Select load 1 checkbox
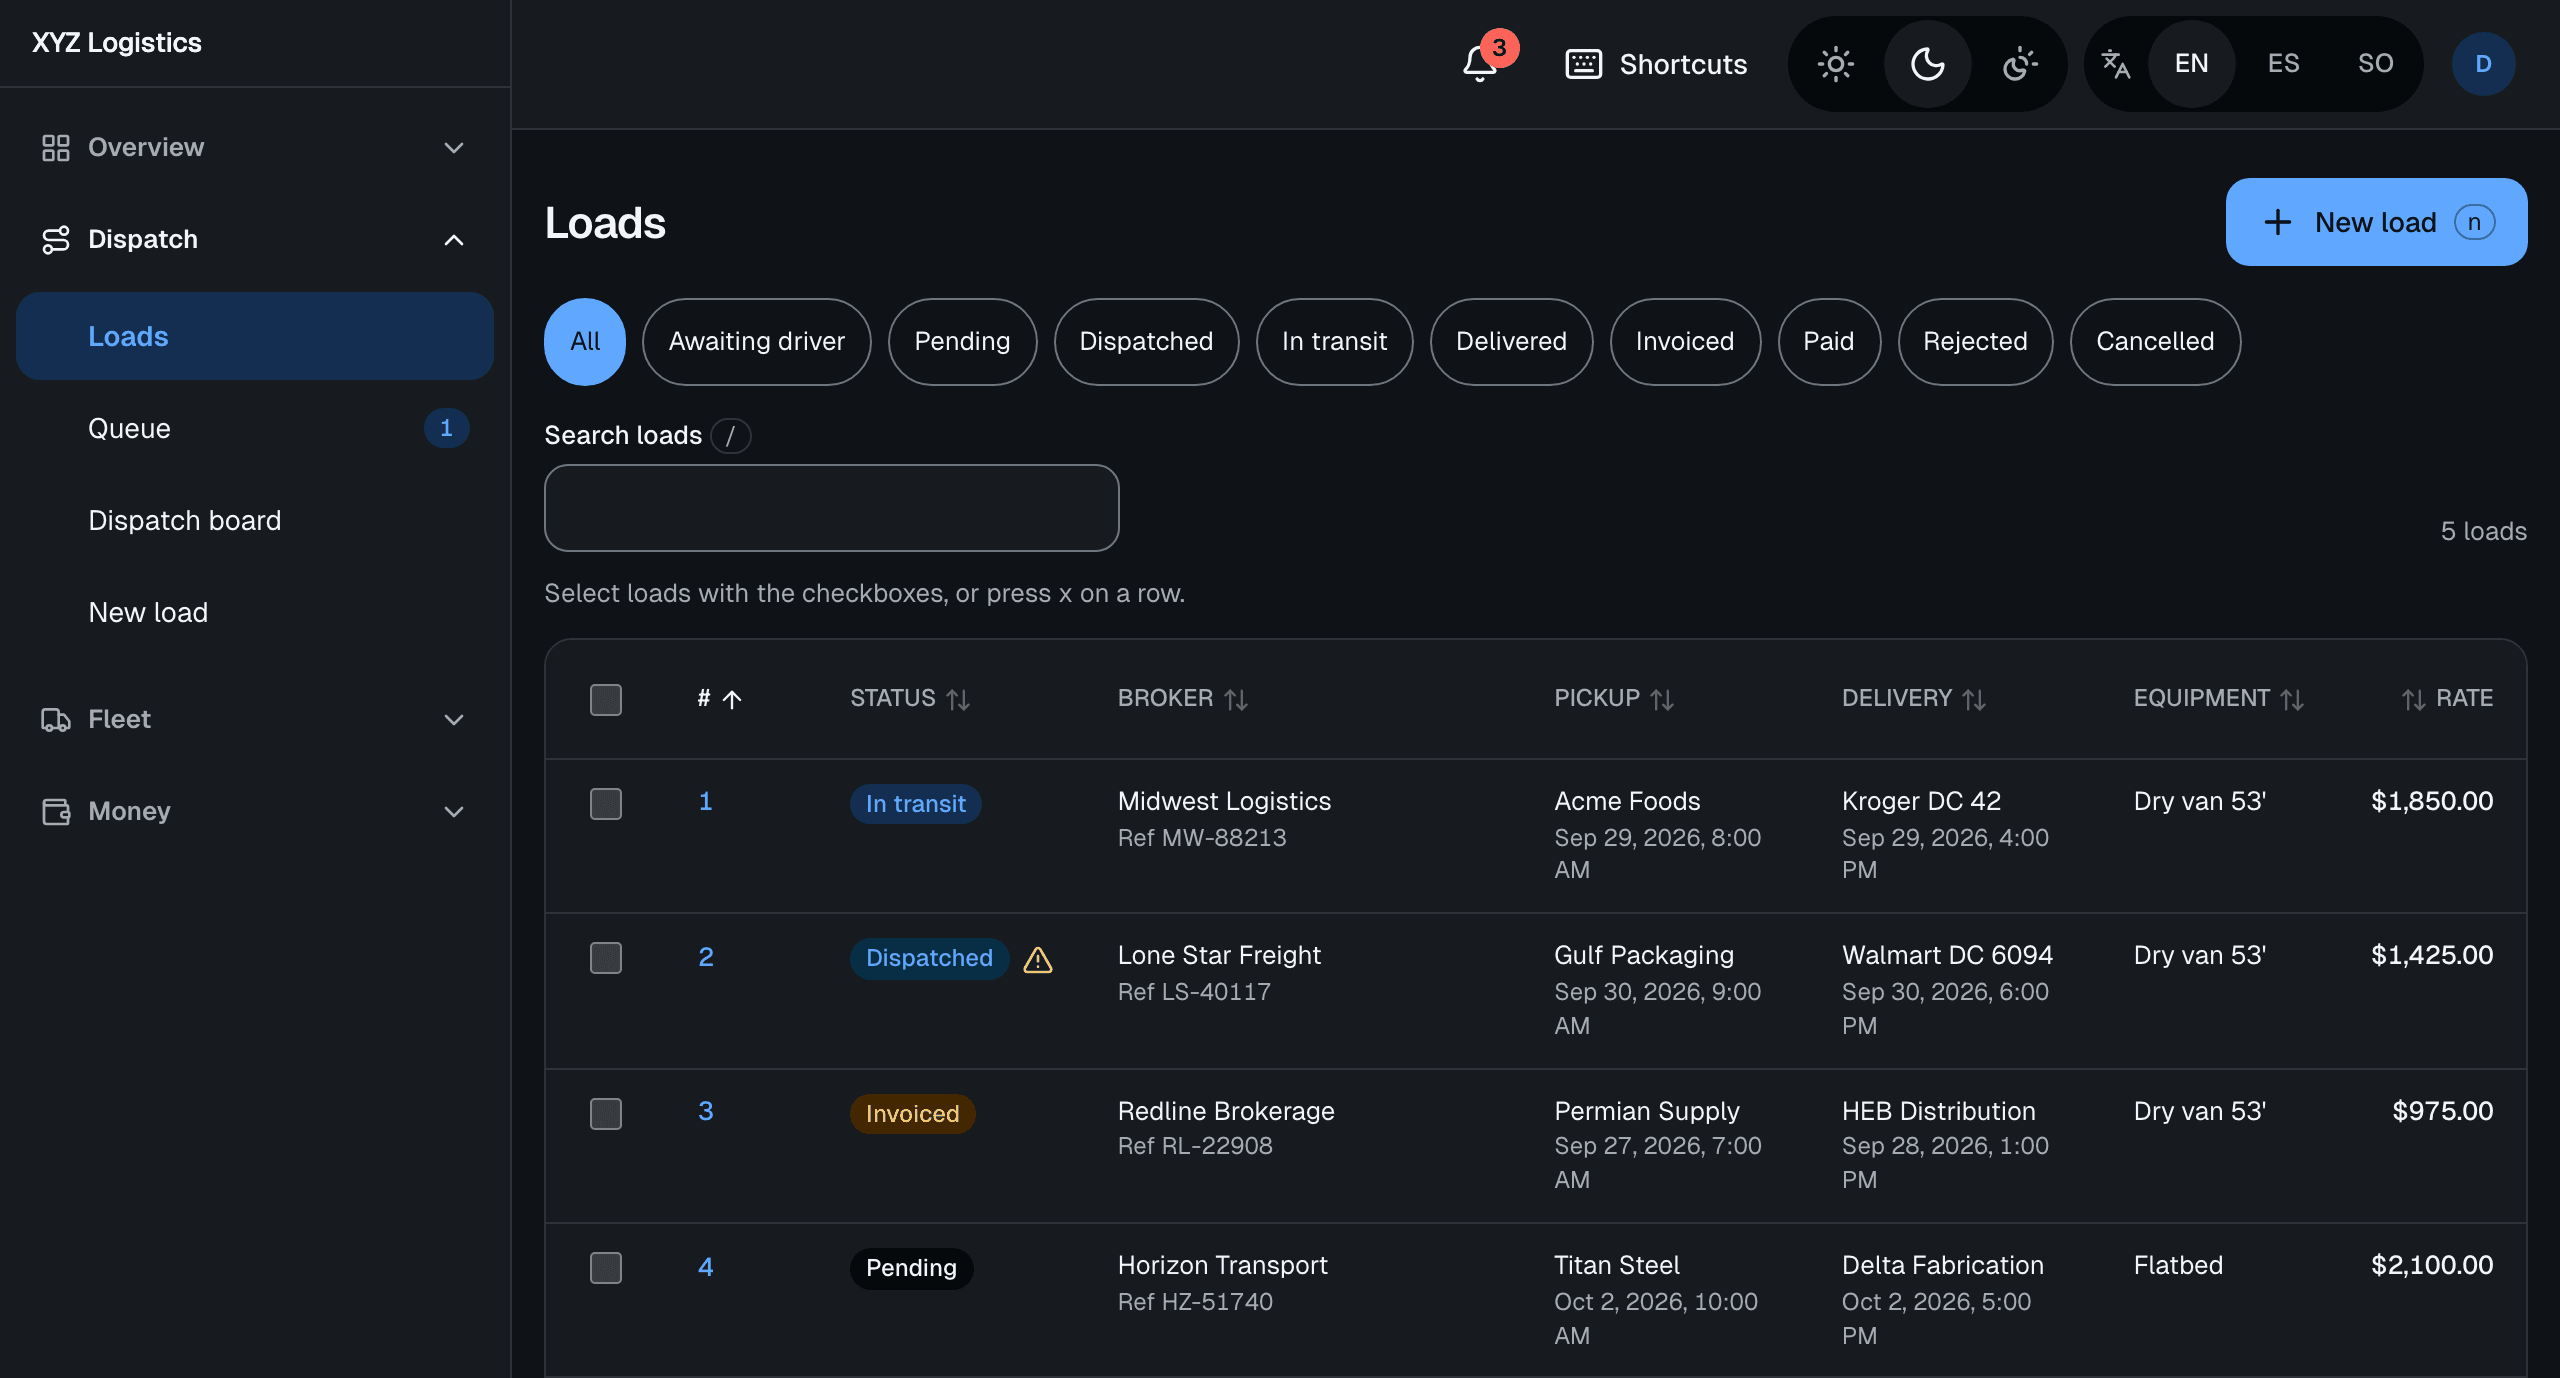This screenshot has width=2560, height=1378. 606,803
